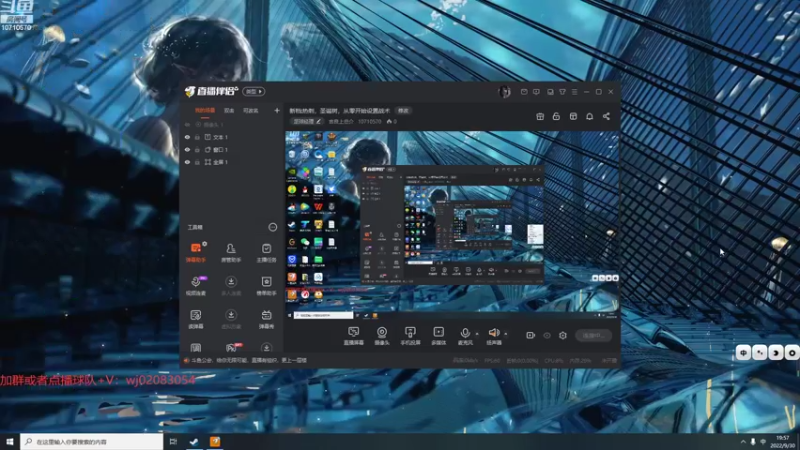
Task: Click the stream title edit button
Action: (x=403, y=110)
